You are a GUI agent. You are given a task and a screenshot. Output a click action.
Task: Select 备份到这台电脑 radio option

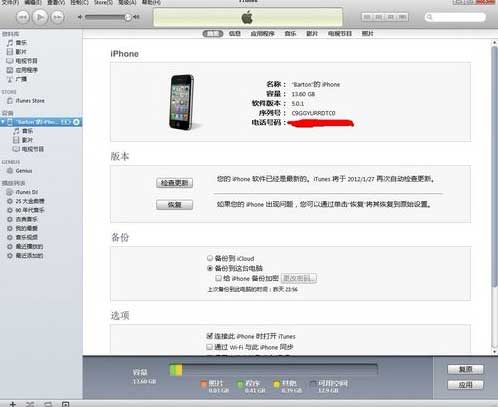[210, 268]
